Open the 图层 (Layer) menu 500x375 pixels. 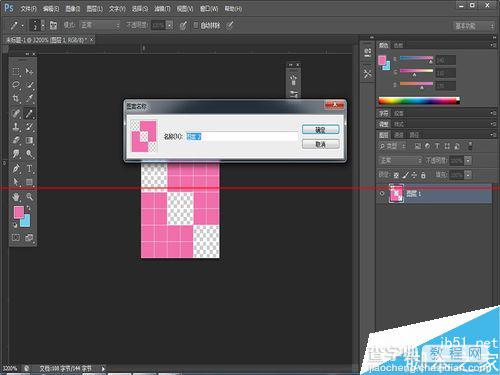coord(95,9)
